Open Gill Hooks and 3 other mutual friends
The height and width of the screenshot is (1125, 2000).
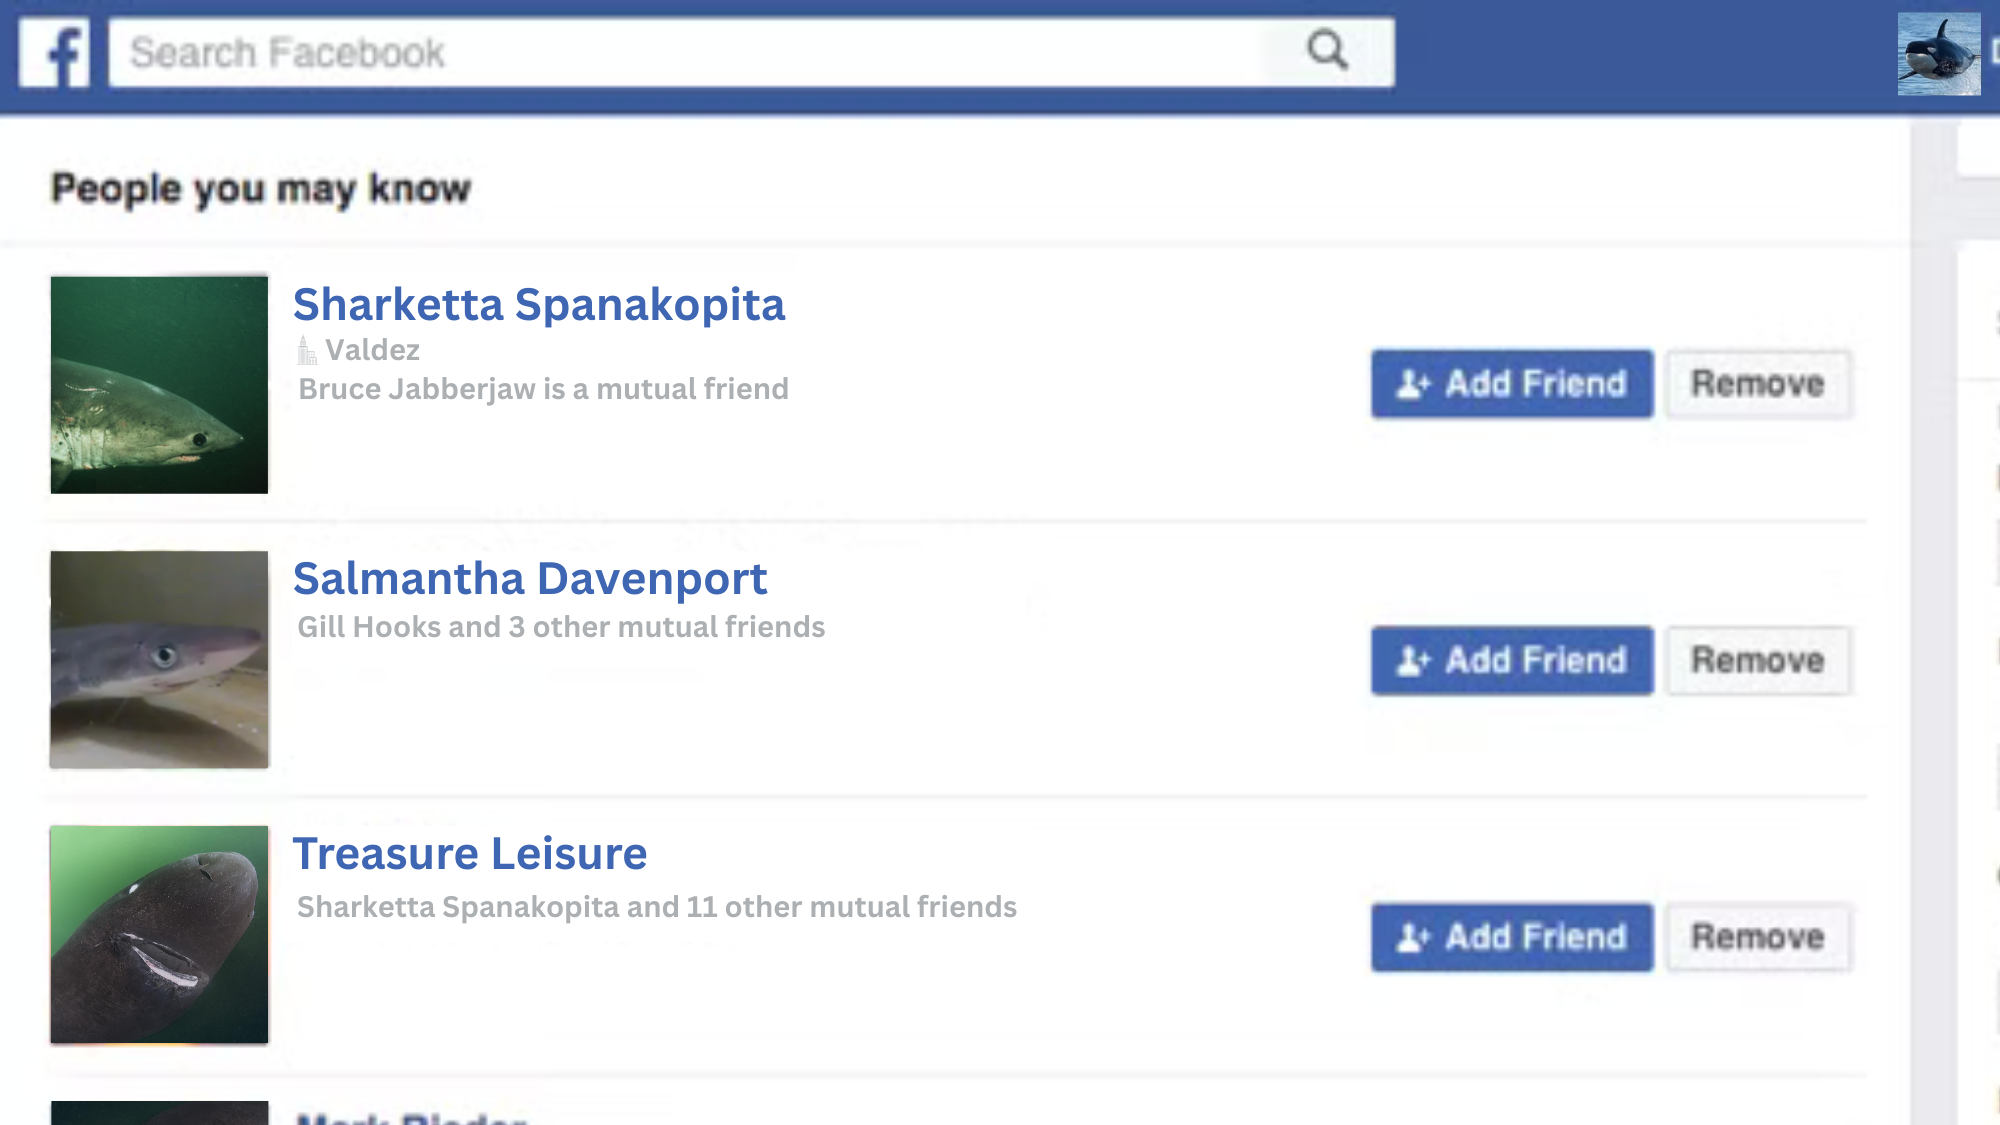coord(561,627)
